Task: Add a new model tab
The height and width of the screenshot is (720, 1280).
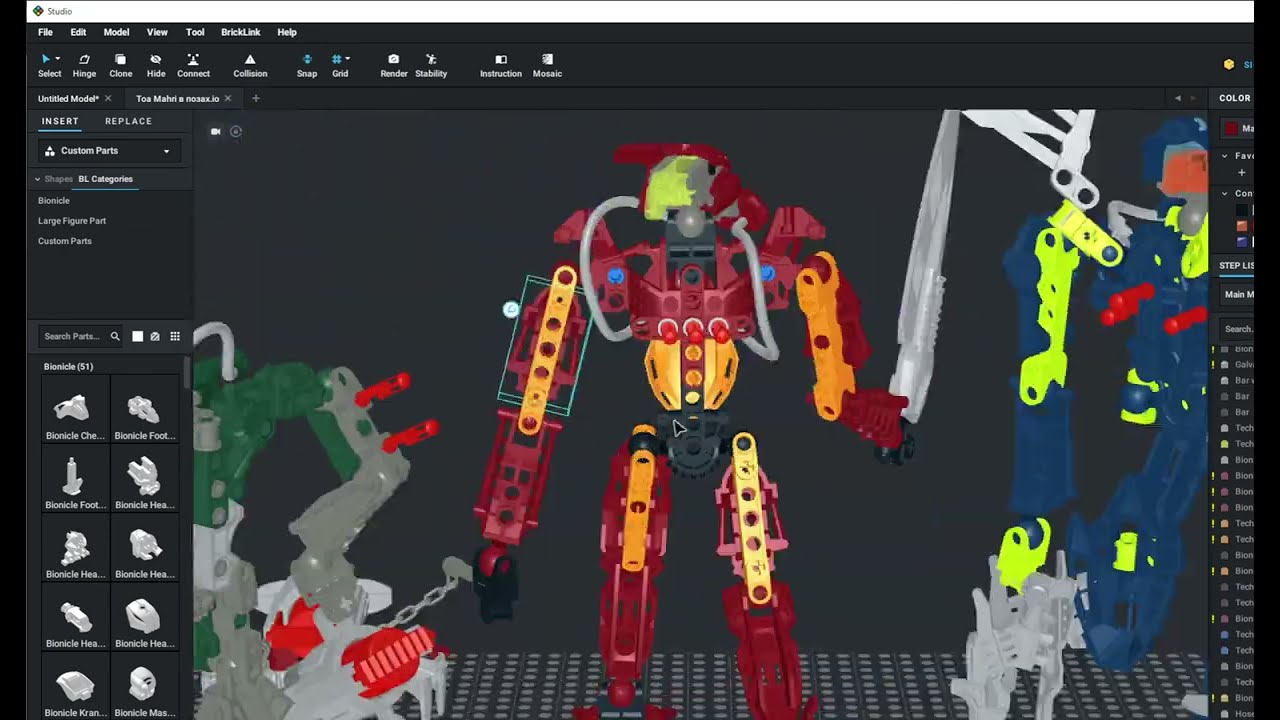Action: click(255, 98)
